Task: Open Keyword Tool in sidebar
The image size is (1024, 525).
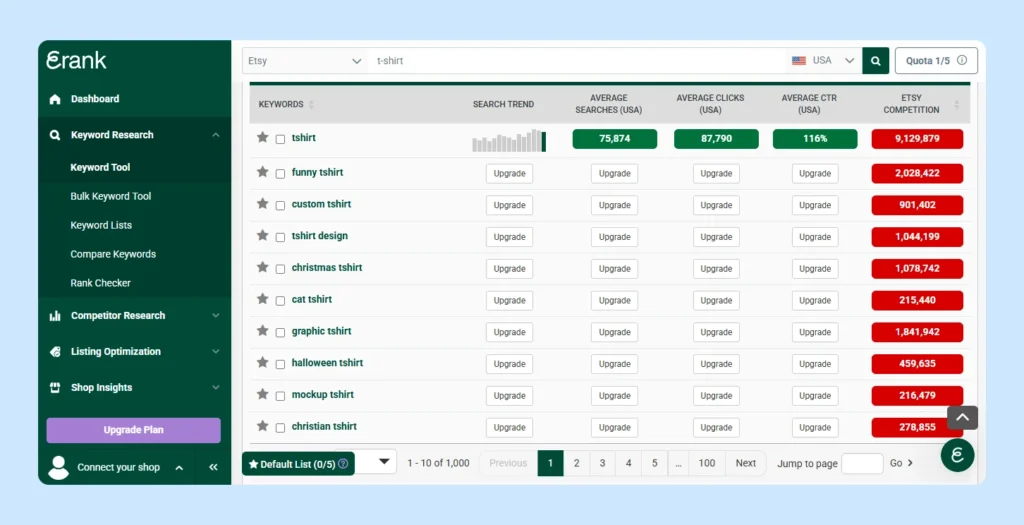Action: (100, 167)
